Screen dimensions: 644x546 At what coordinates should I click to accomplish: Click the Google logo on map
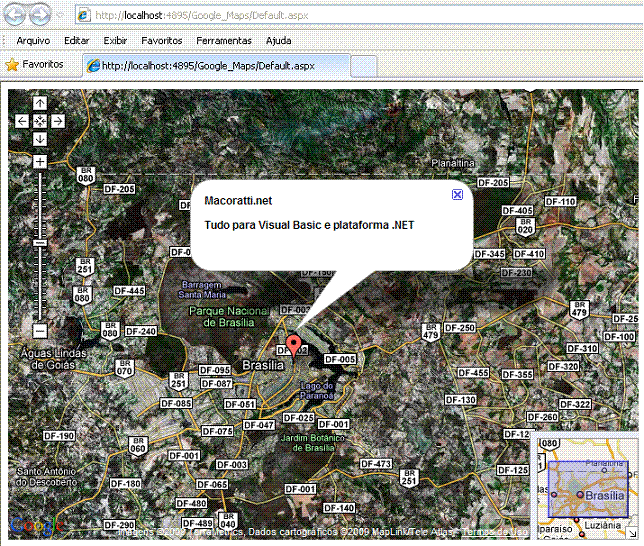tap(36, 526)
